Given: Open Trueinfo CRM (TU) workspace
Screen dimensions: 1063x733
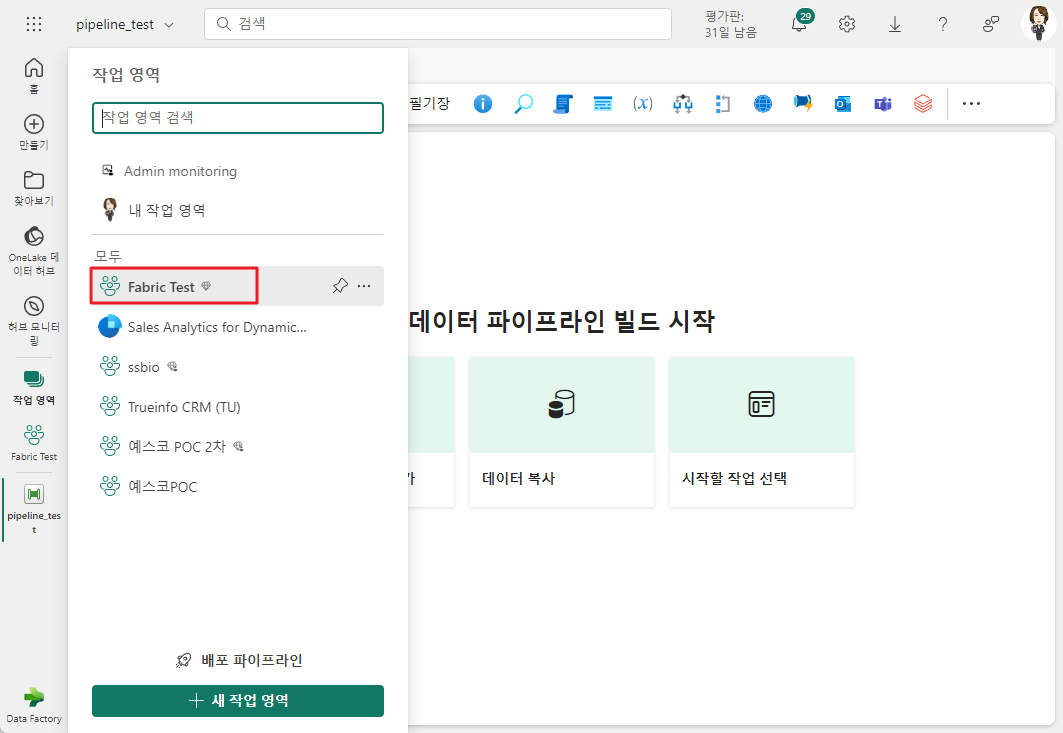Looking at the screenshot, I should tap(237, 407).
